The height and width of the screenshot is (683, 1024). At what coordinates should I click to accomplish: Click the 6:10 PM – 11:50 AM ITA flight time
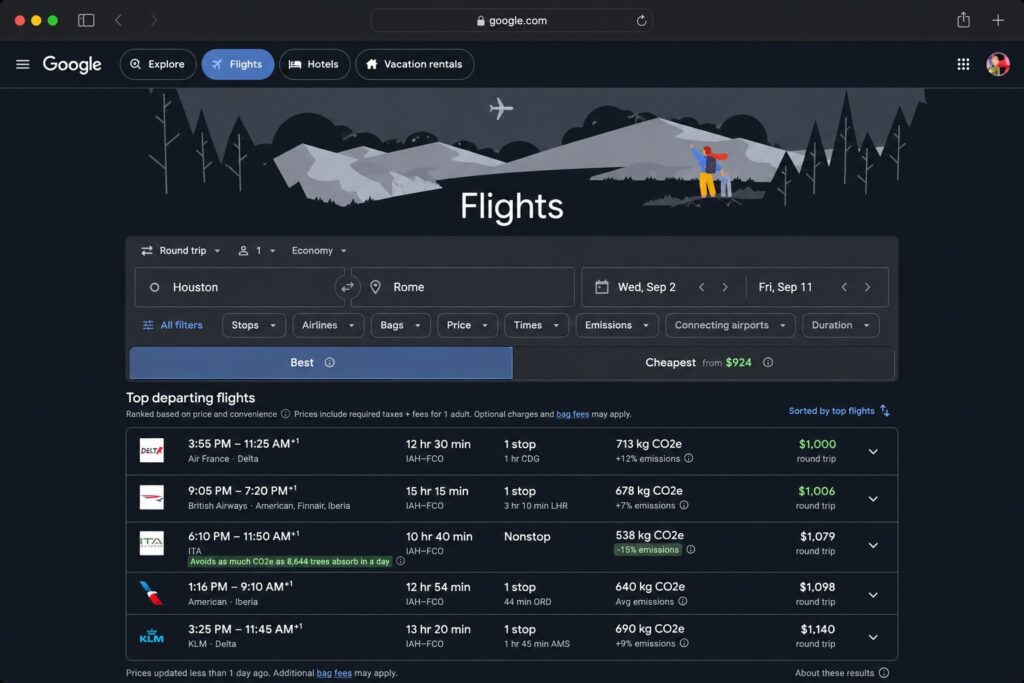click(x=244, y=536)
